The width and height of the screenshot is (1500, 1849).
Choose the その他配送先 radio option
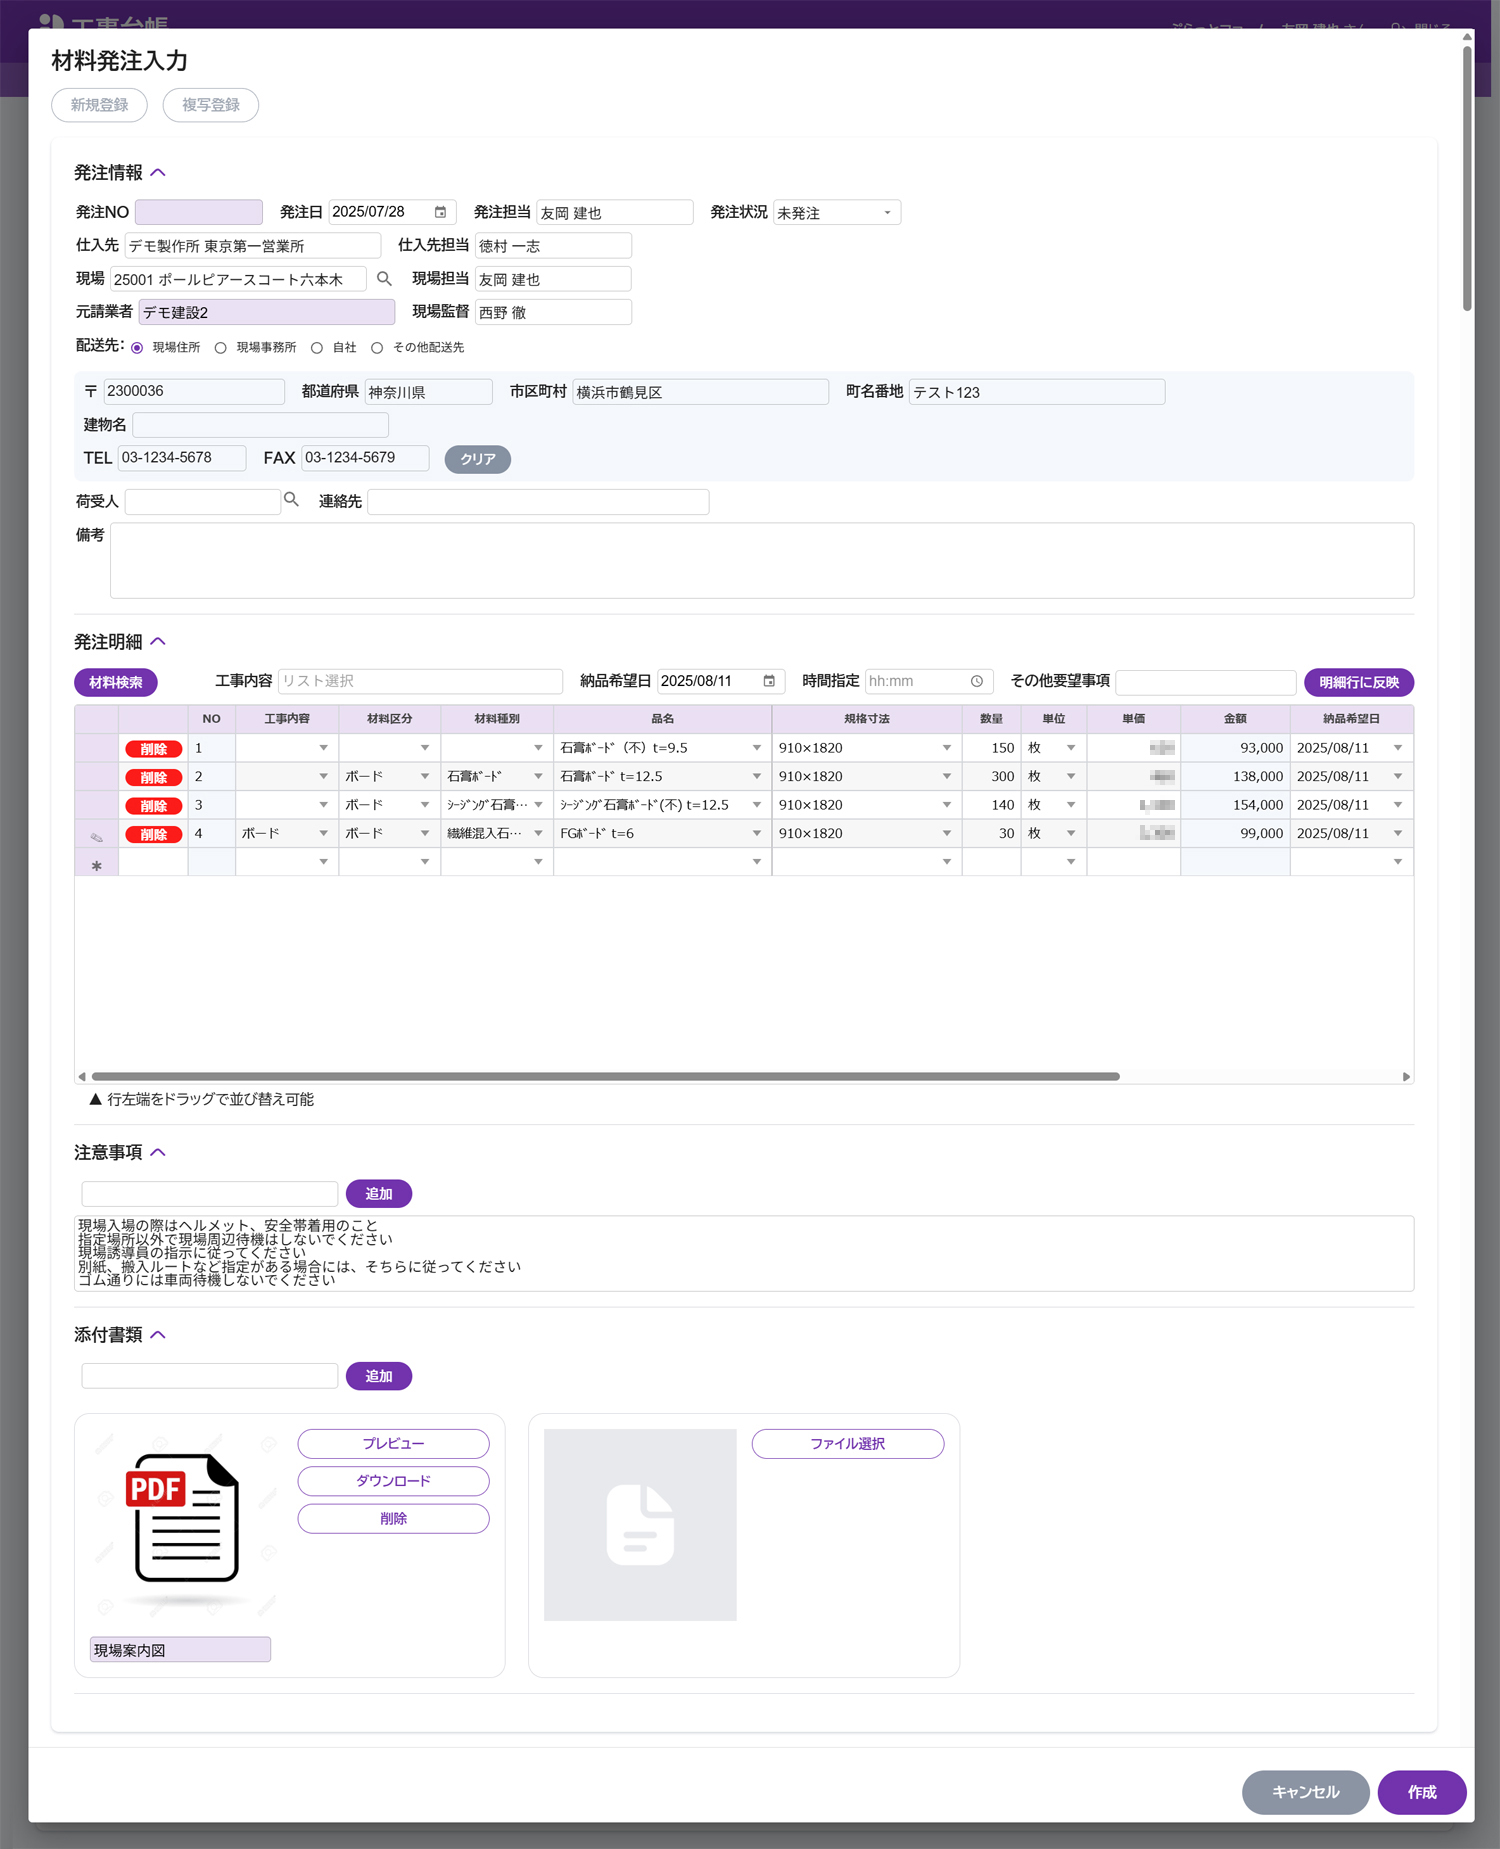point(377,348)
